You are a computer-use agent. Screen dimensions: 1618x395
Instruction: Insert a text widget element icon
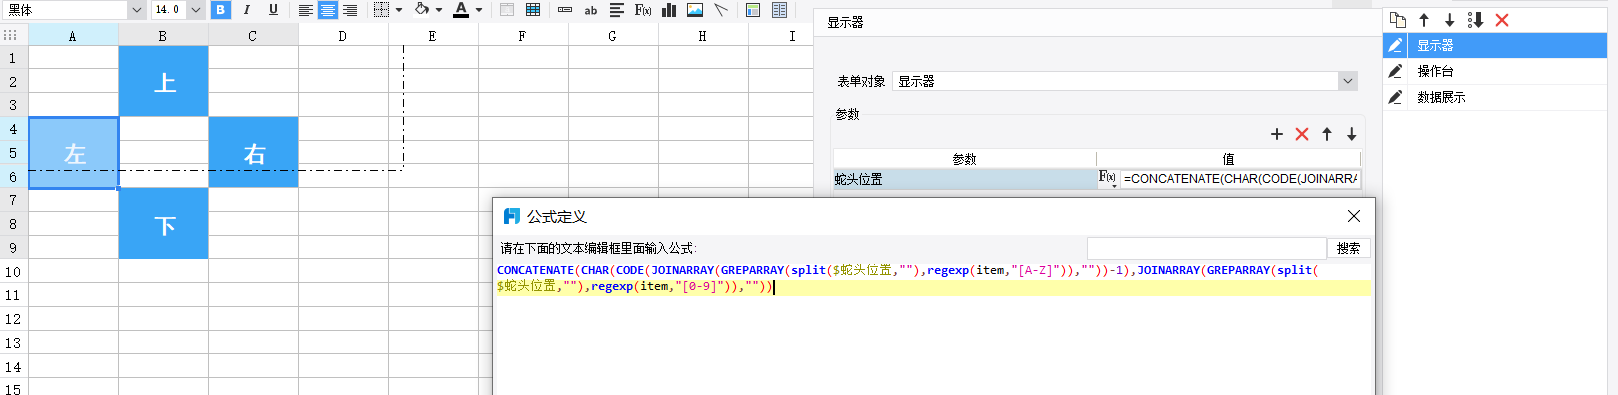click(565, 10)
